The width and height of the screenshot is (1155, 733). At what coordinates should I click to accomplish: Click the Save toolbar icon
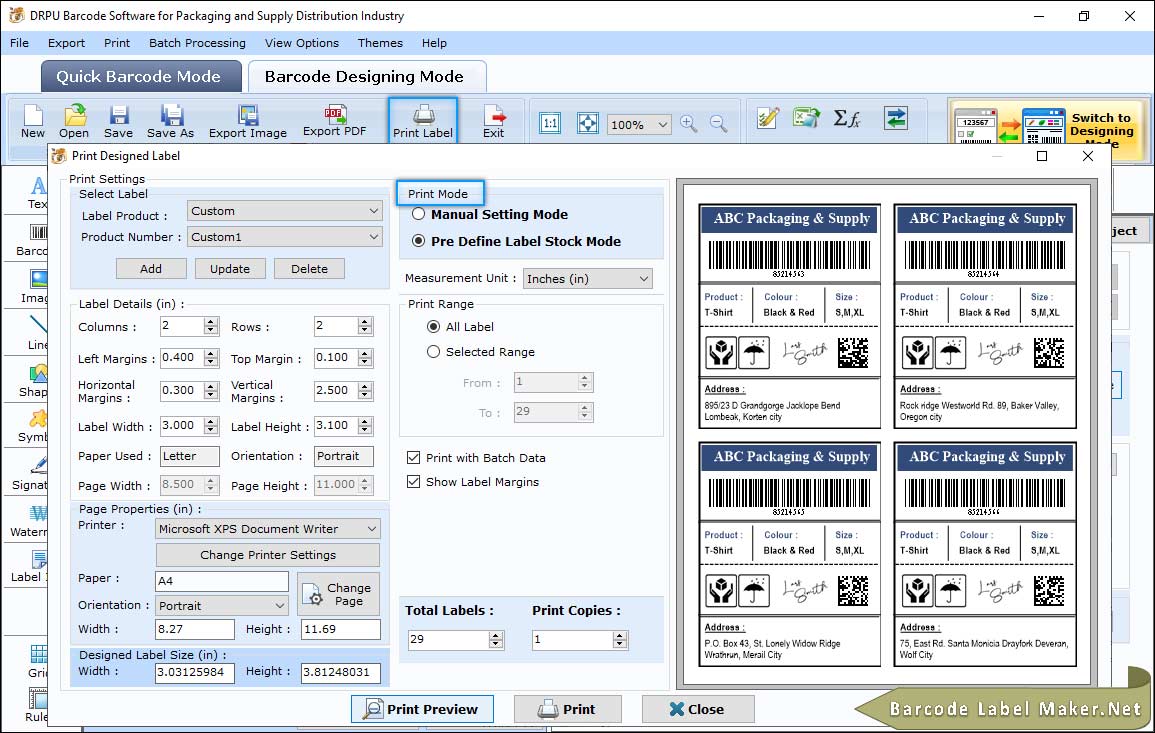click(118, 122)
